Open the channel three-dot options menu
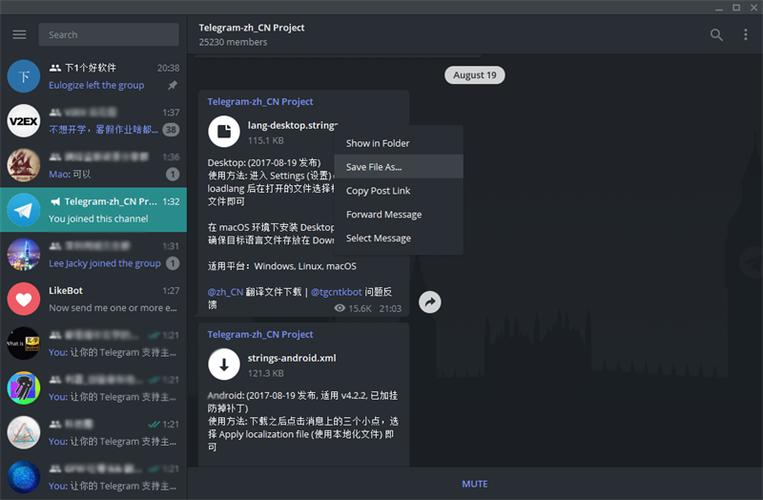 [x=745, y=35]
